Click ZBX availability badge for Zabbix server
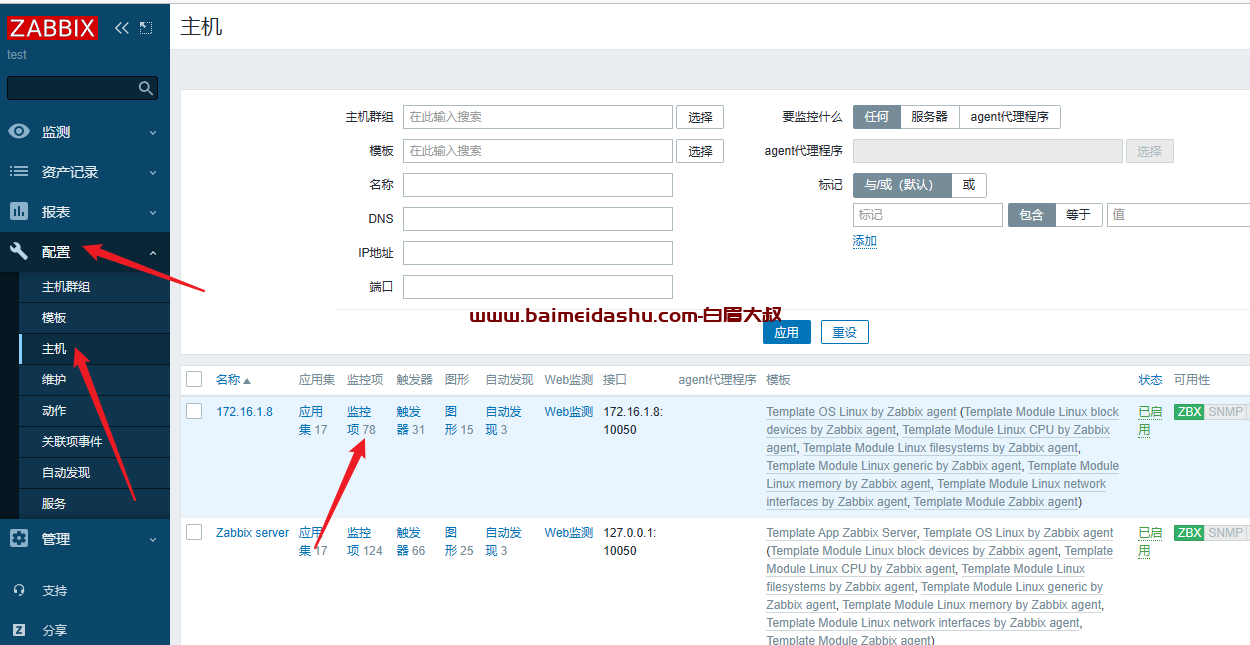This screenshot has height=645, width=1250. pyautogui.click(x=1189, y=533)
